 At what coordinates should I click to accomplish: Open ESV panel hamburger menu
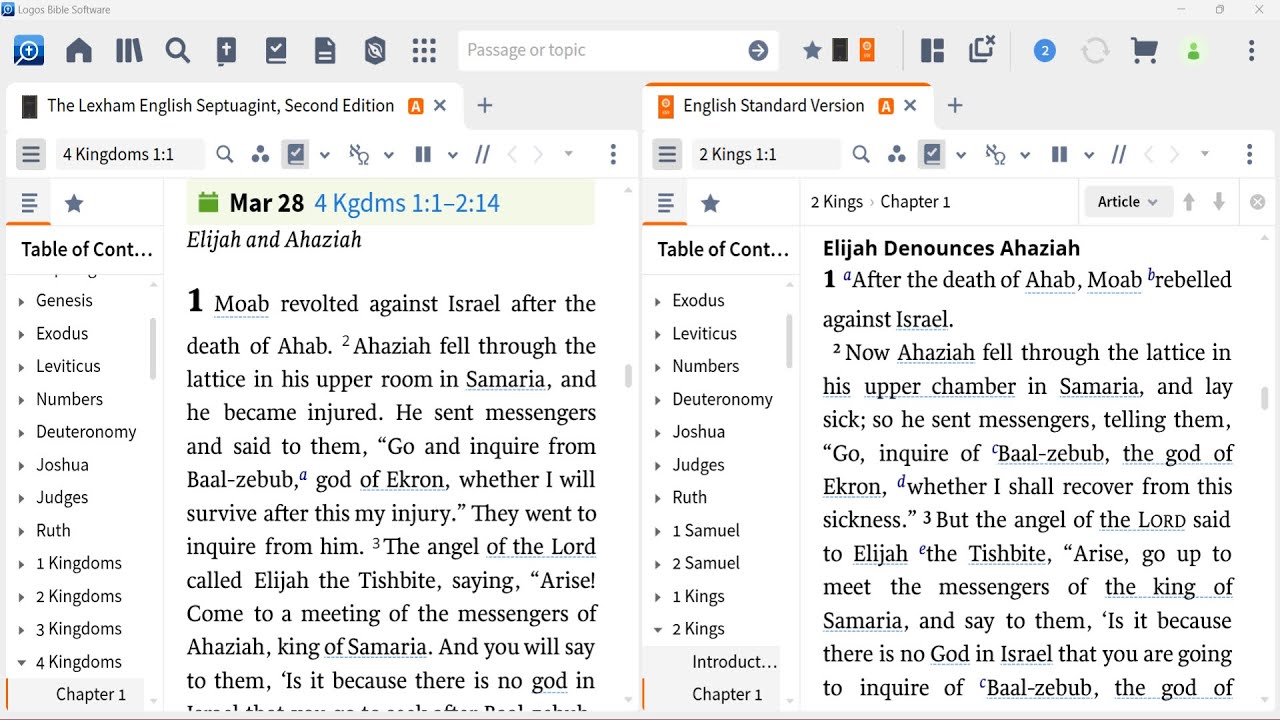tap(667, 154)
